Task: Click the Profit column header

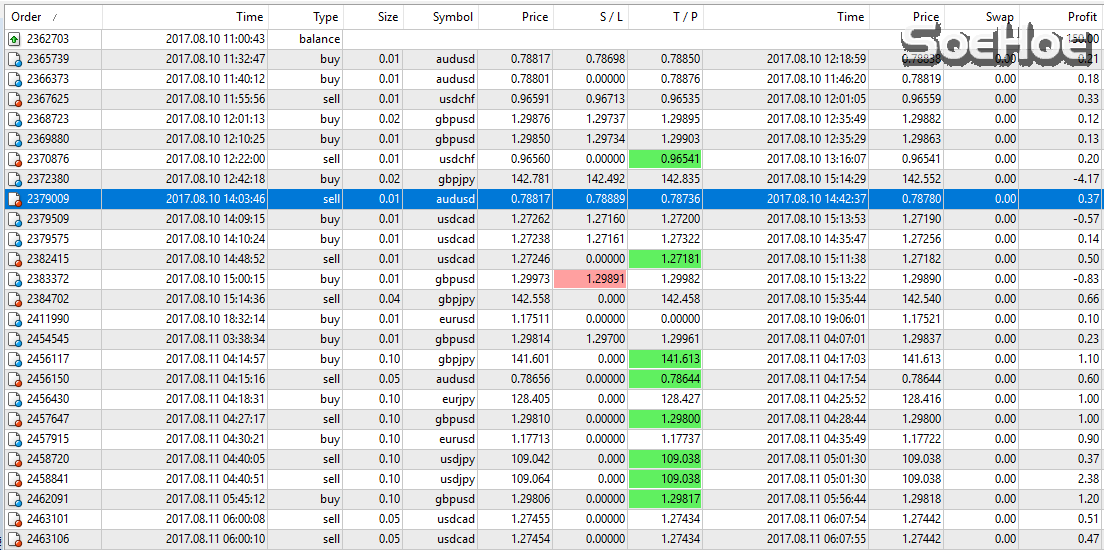Action: point(1081,17)
